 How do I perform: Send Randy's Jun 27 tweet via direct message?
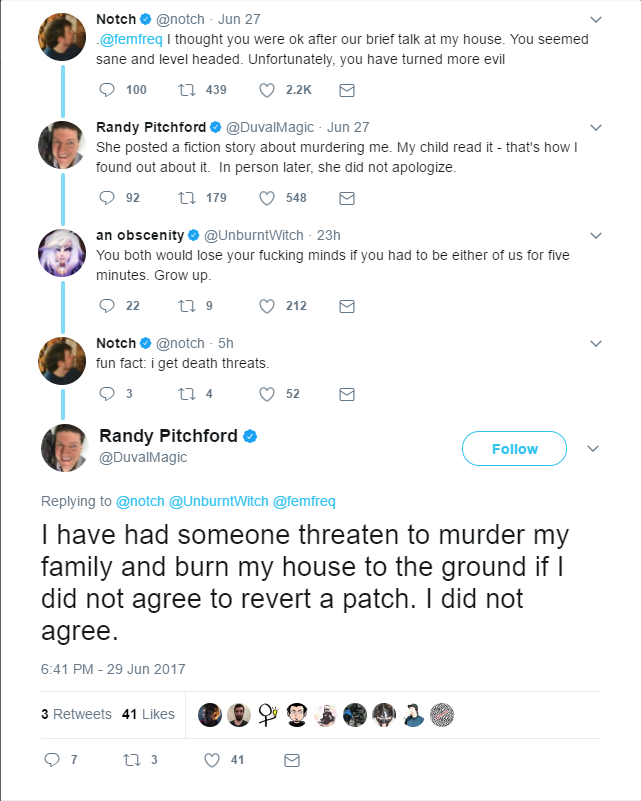tap(347, 198)
